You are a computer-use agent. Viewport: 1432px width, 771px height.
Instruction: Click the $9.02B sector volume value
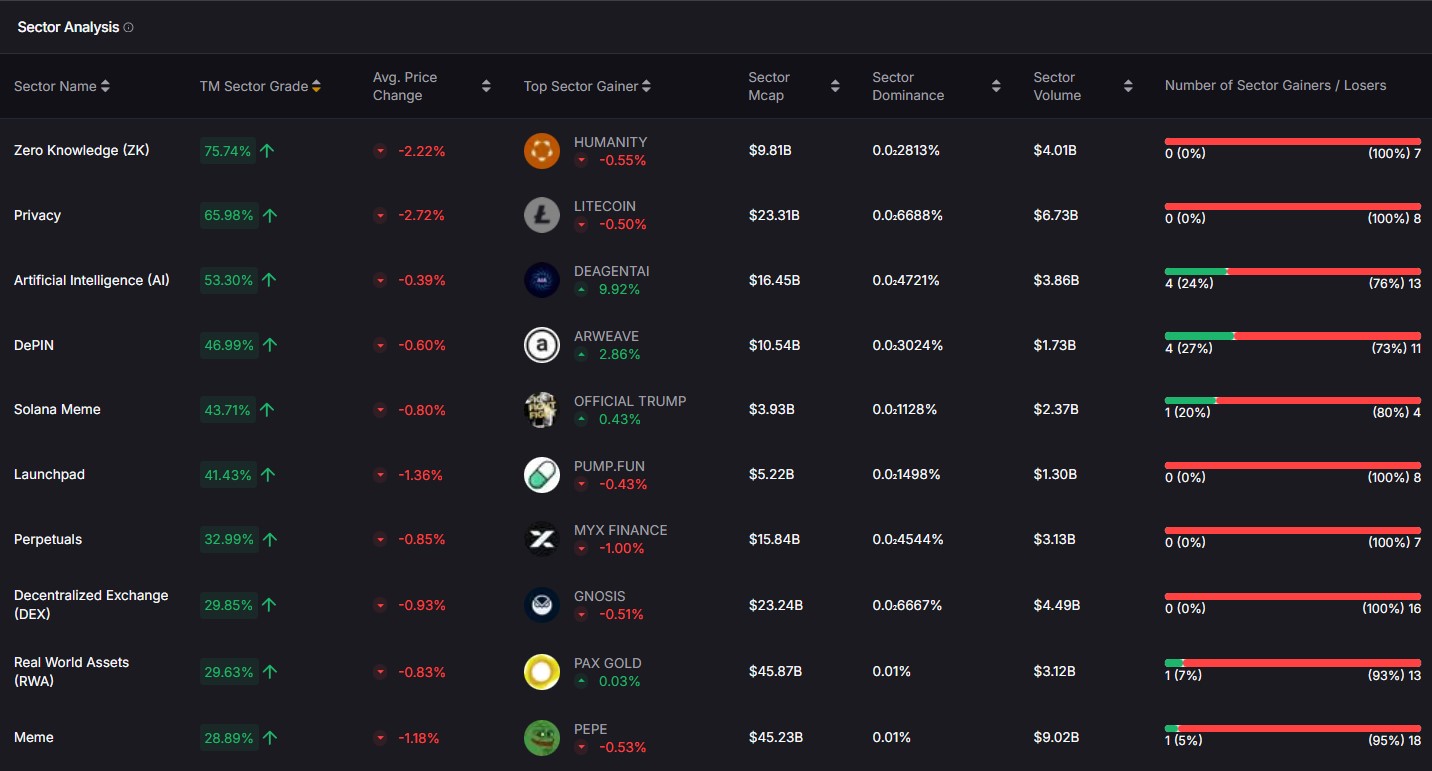pyautogui.click(x=1057, y=737)
